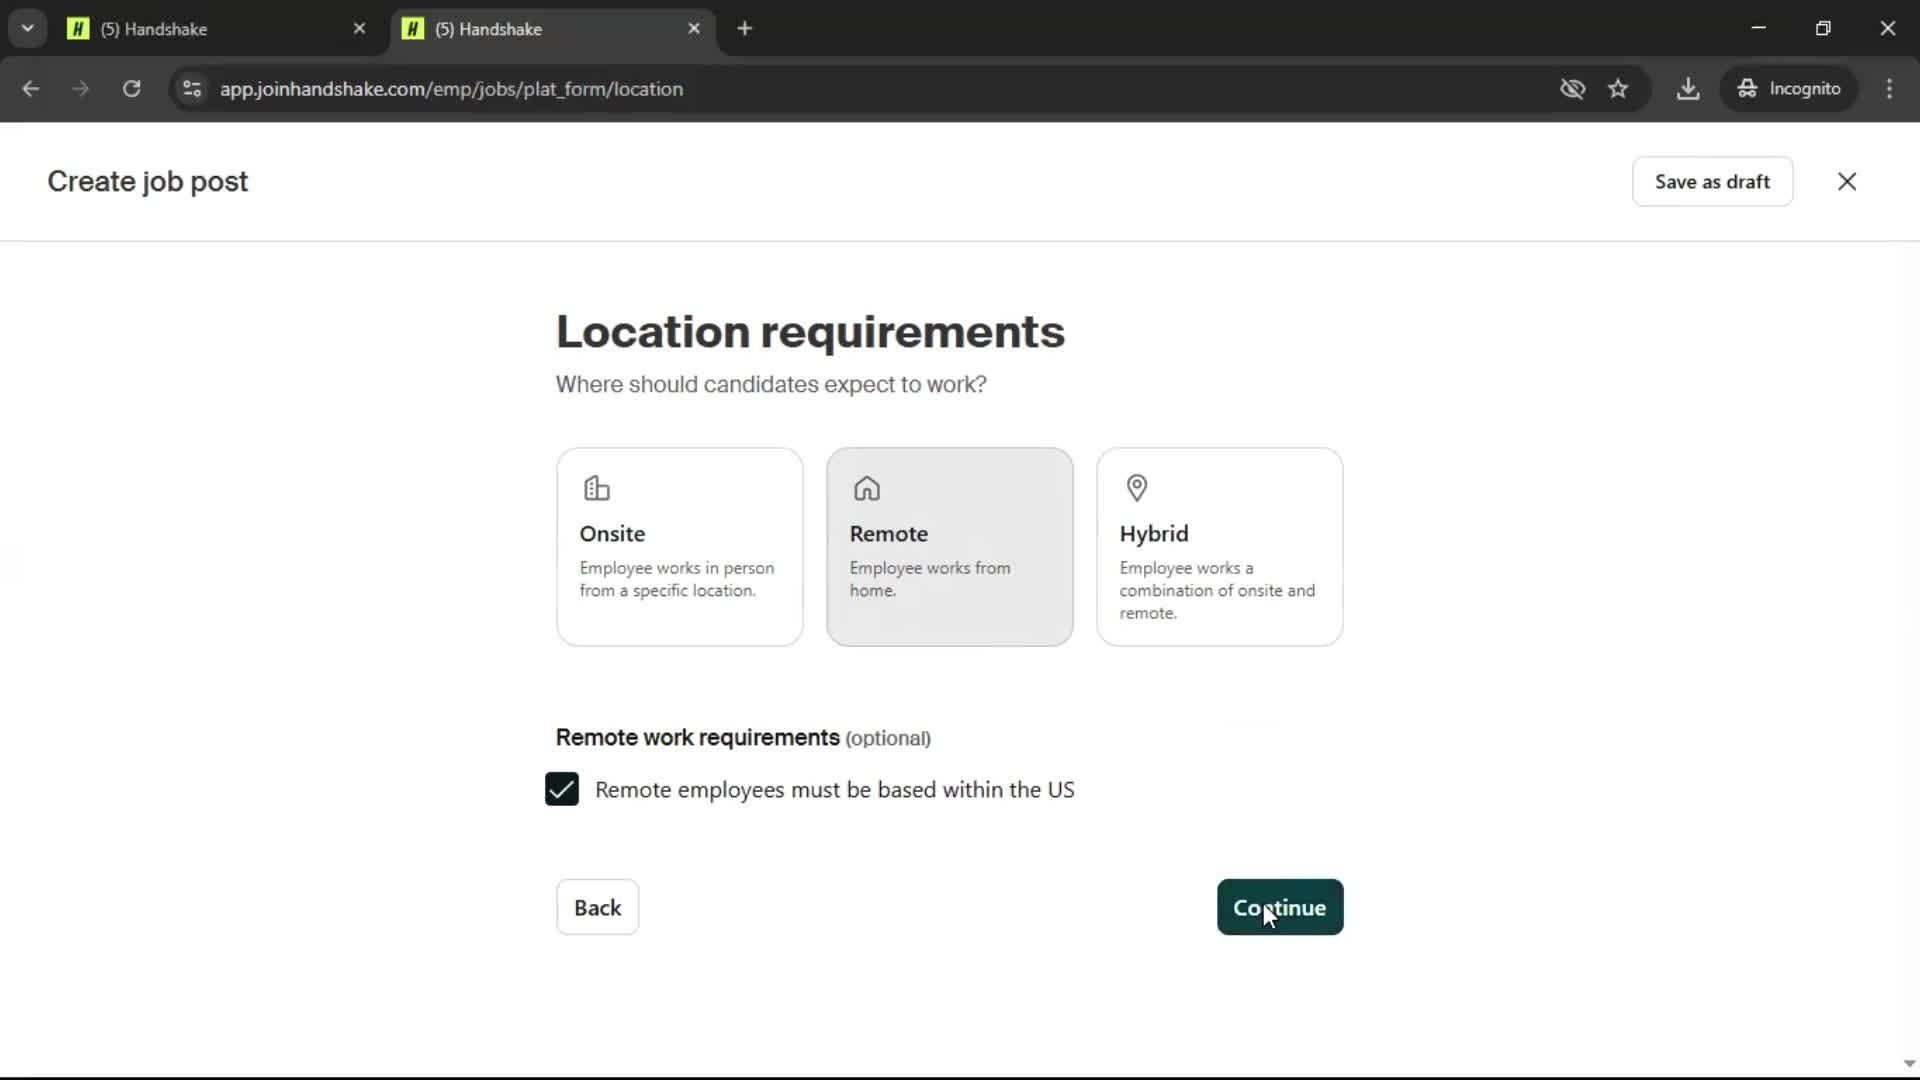Close the first Handshake browser tab

coord(359,29)
